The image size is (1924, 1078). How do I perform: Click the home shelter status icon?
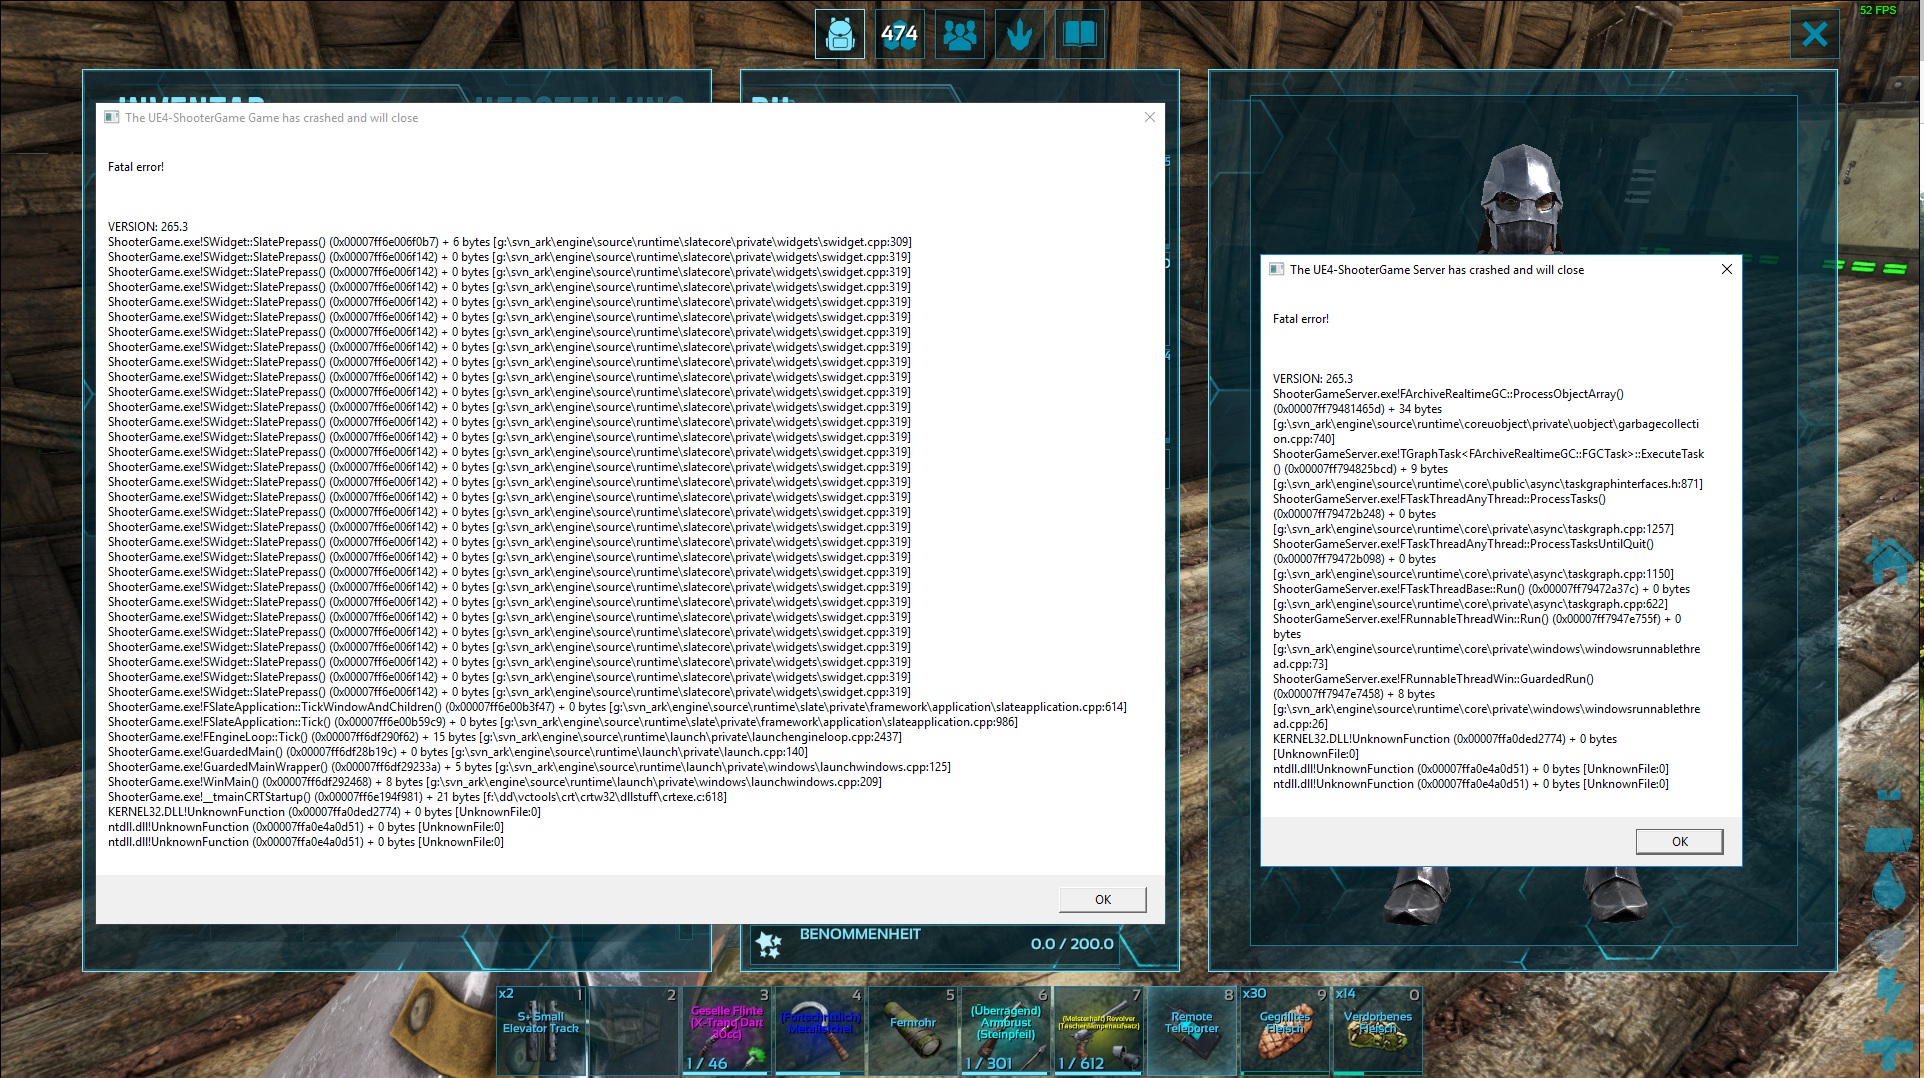[x=1889, y=560]
